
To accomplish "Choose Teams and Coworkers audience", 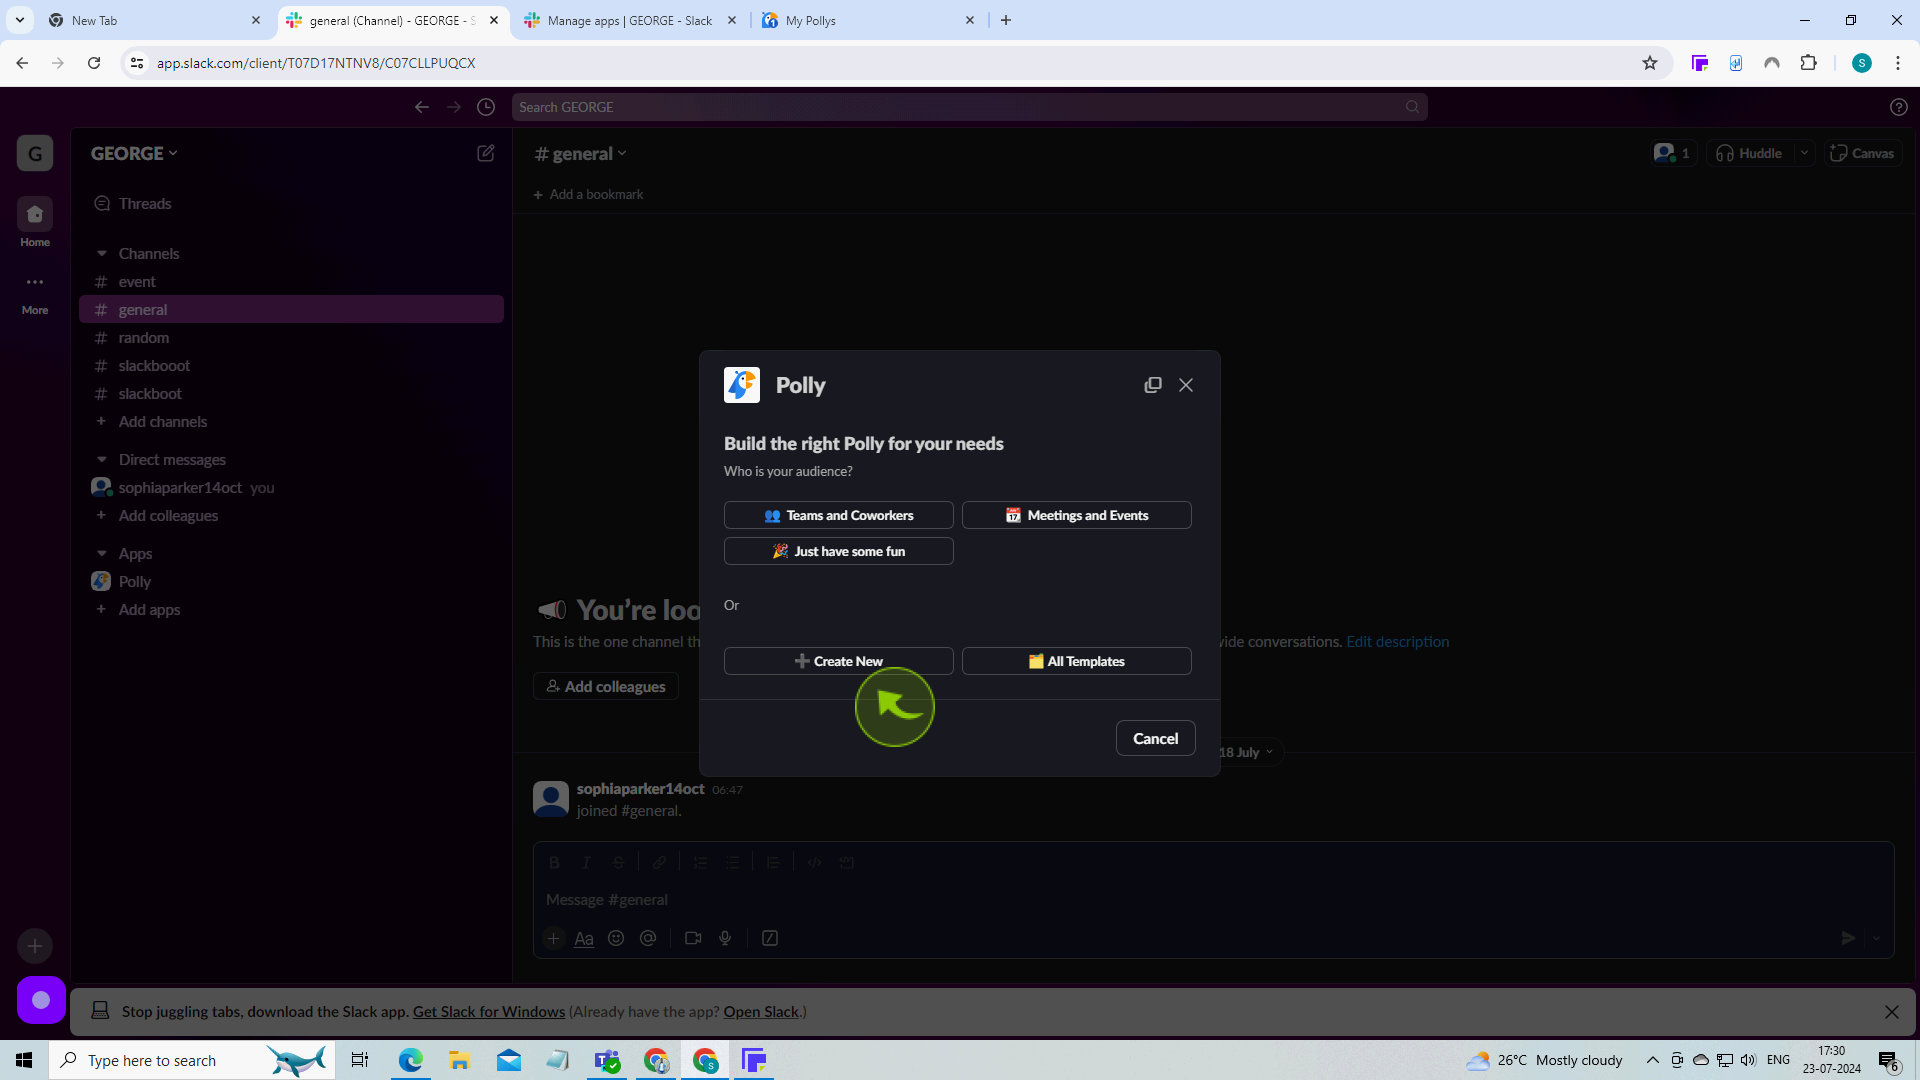I will coord(838,515).
